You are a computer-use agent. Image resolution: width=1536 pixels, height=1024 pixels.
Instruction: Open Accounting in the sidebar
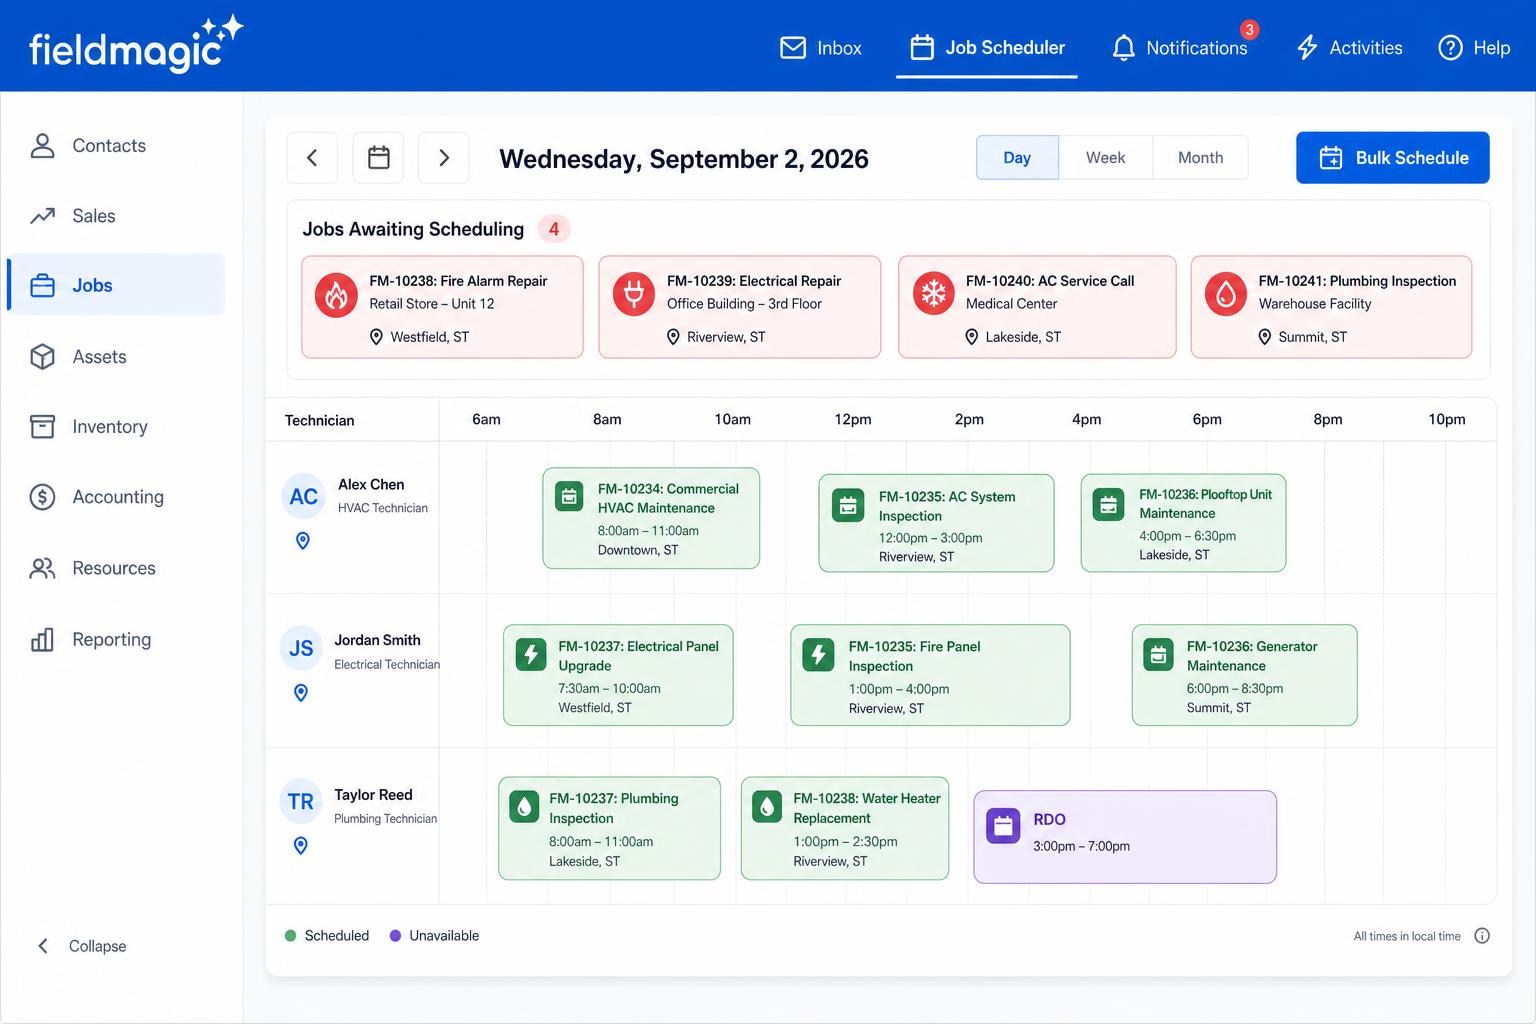(x=116, y=497)
